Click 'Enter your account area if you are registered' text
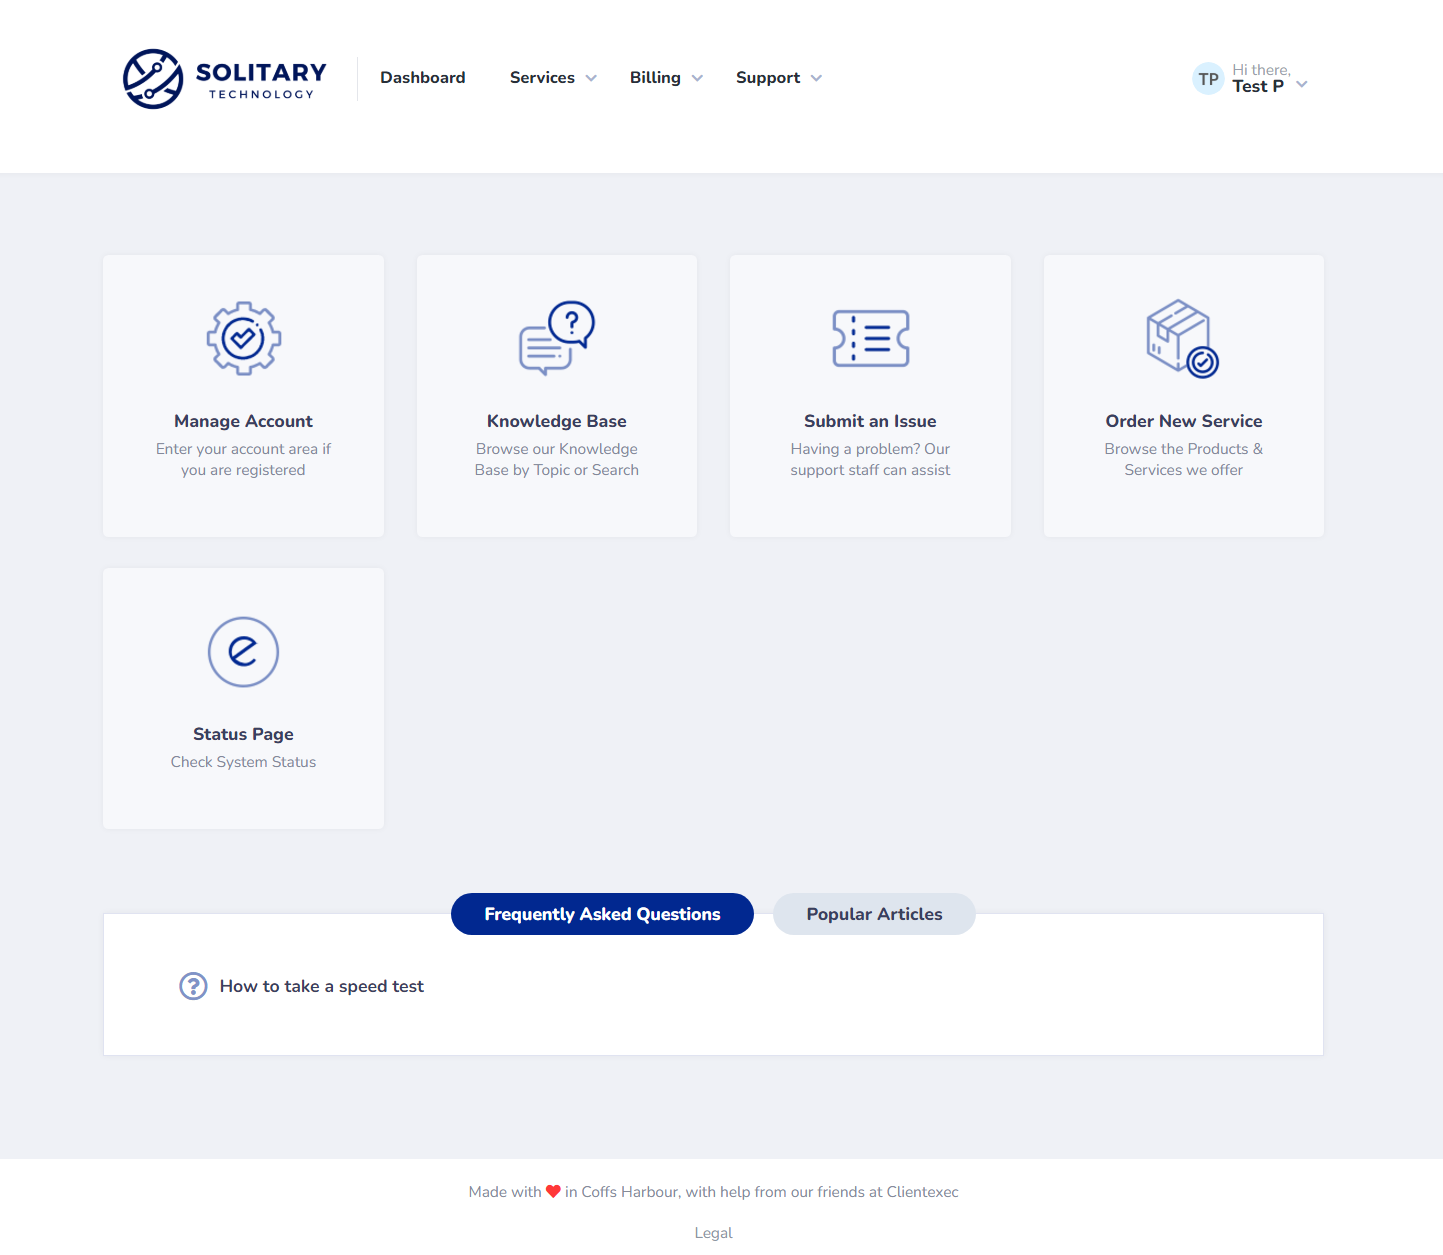Image resolution: width=1443 pixels, height=1255 pixels. point(243,460)
